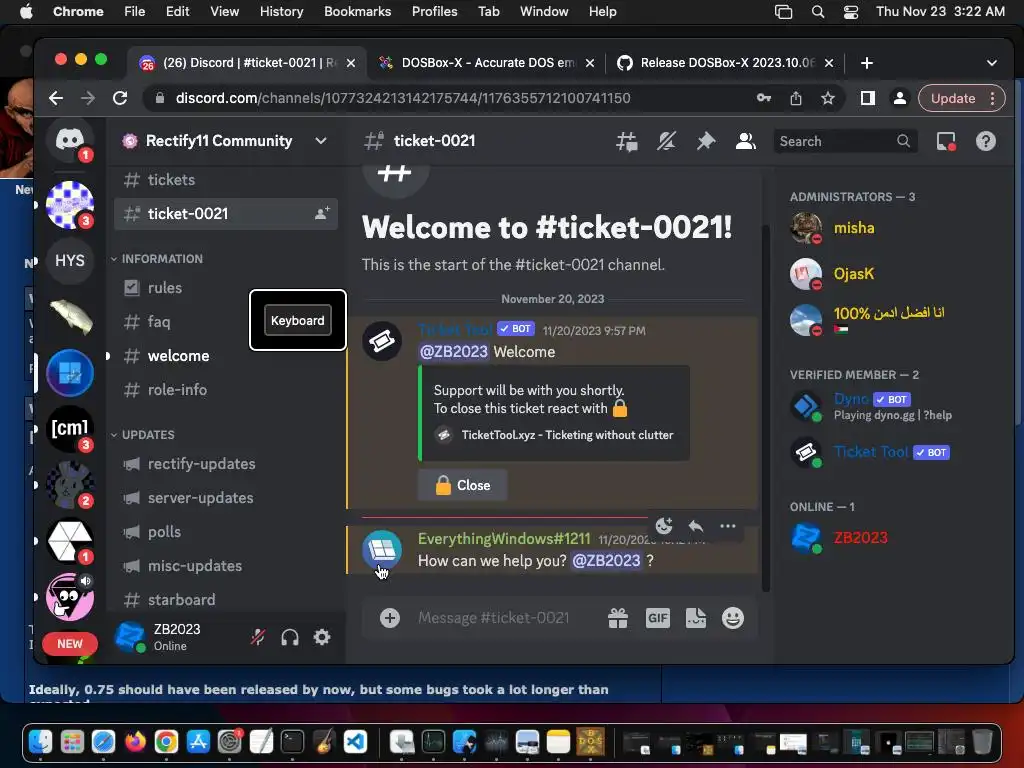The width and height of the screenshot is (1024, 768).
Task: Open the [cm] server icon
Action: click(x=70, y=428)
